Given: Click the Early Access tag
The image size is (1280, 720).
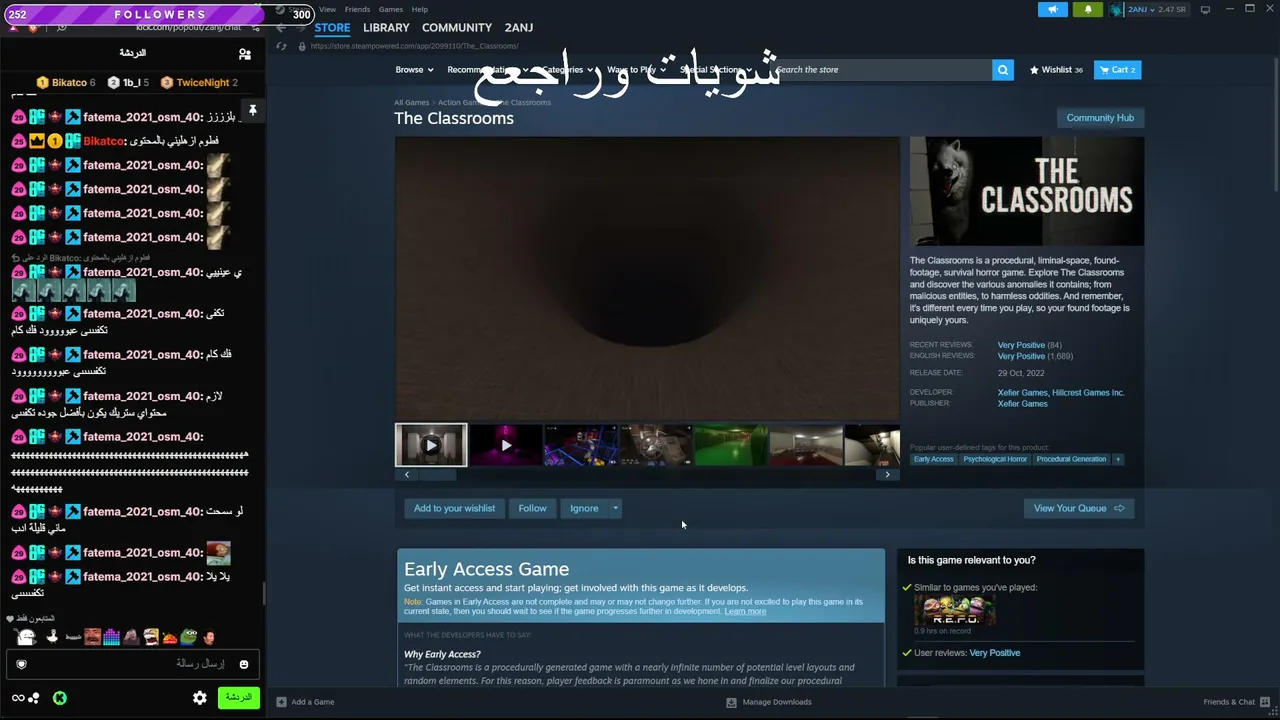Looking at the screenshot, I should tap(933, 459).
